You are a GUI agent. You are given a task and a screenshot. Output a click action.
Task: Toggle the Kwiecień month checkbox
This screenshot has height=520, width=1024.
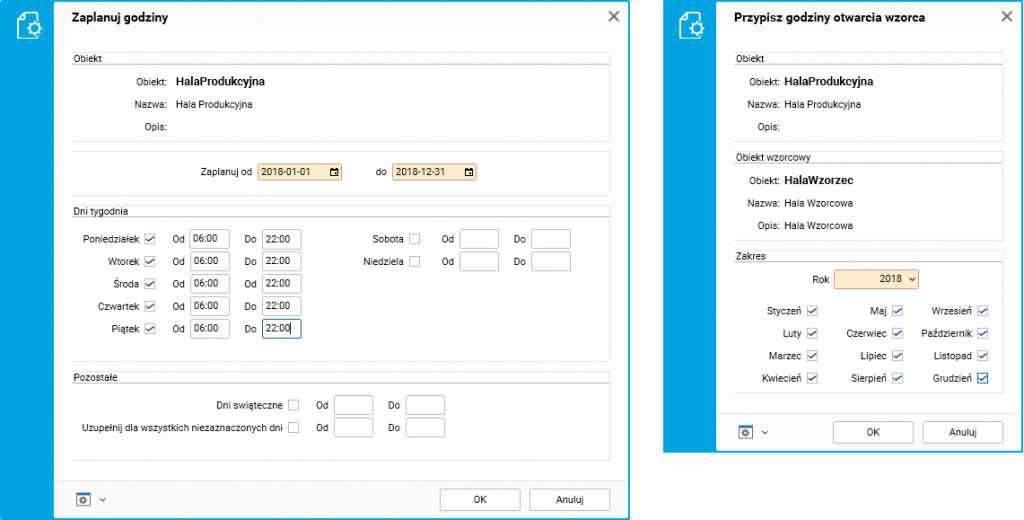[812, 378]
